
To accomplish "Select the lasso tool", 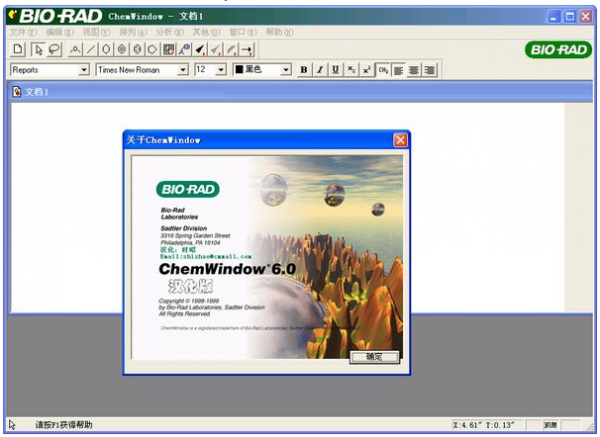I will coord(54,49).
